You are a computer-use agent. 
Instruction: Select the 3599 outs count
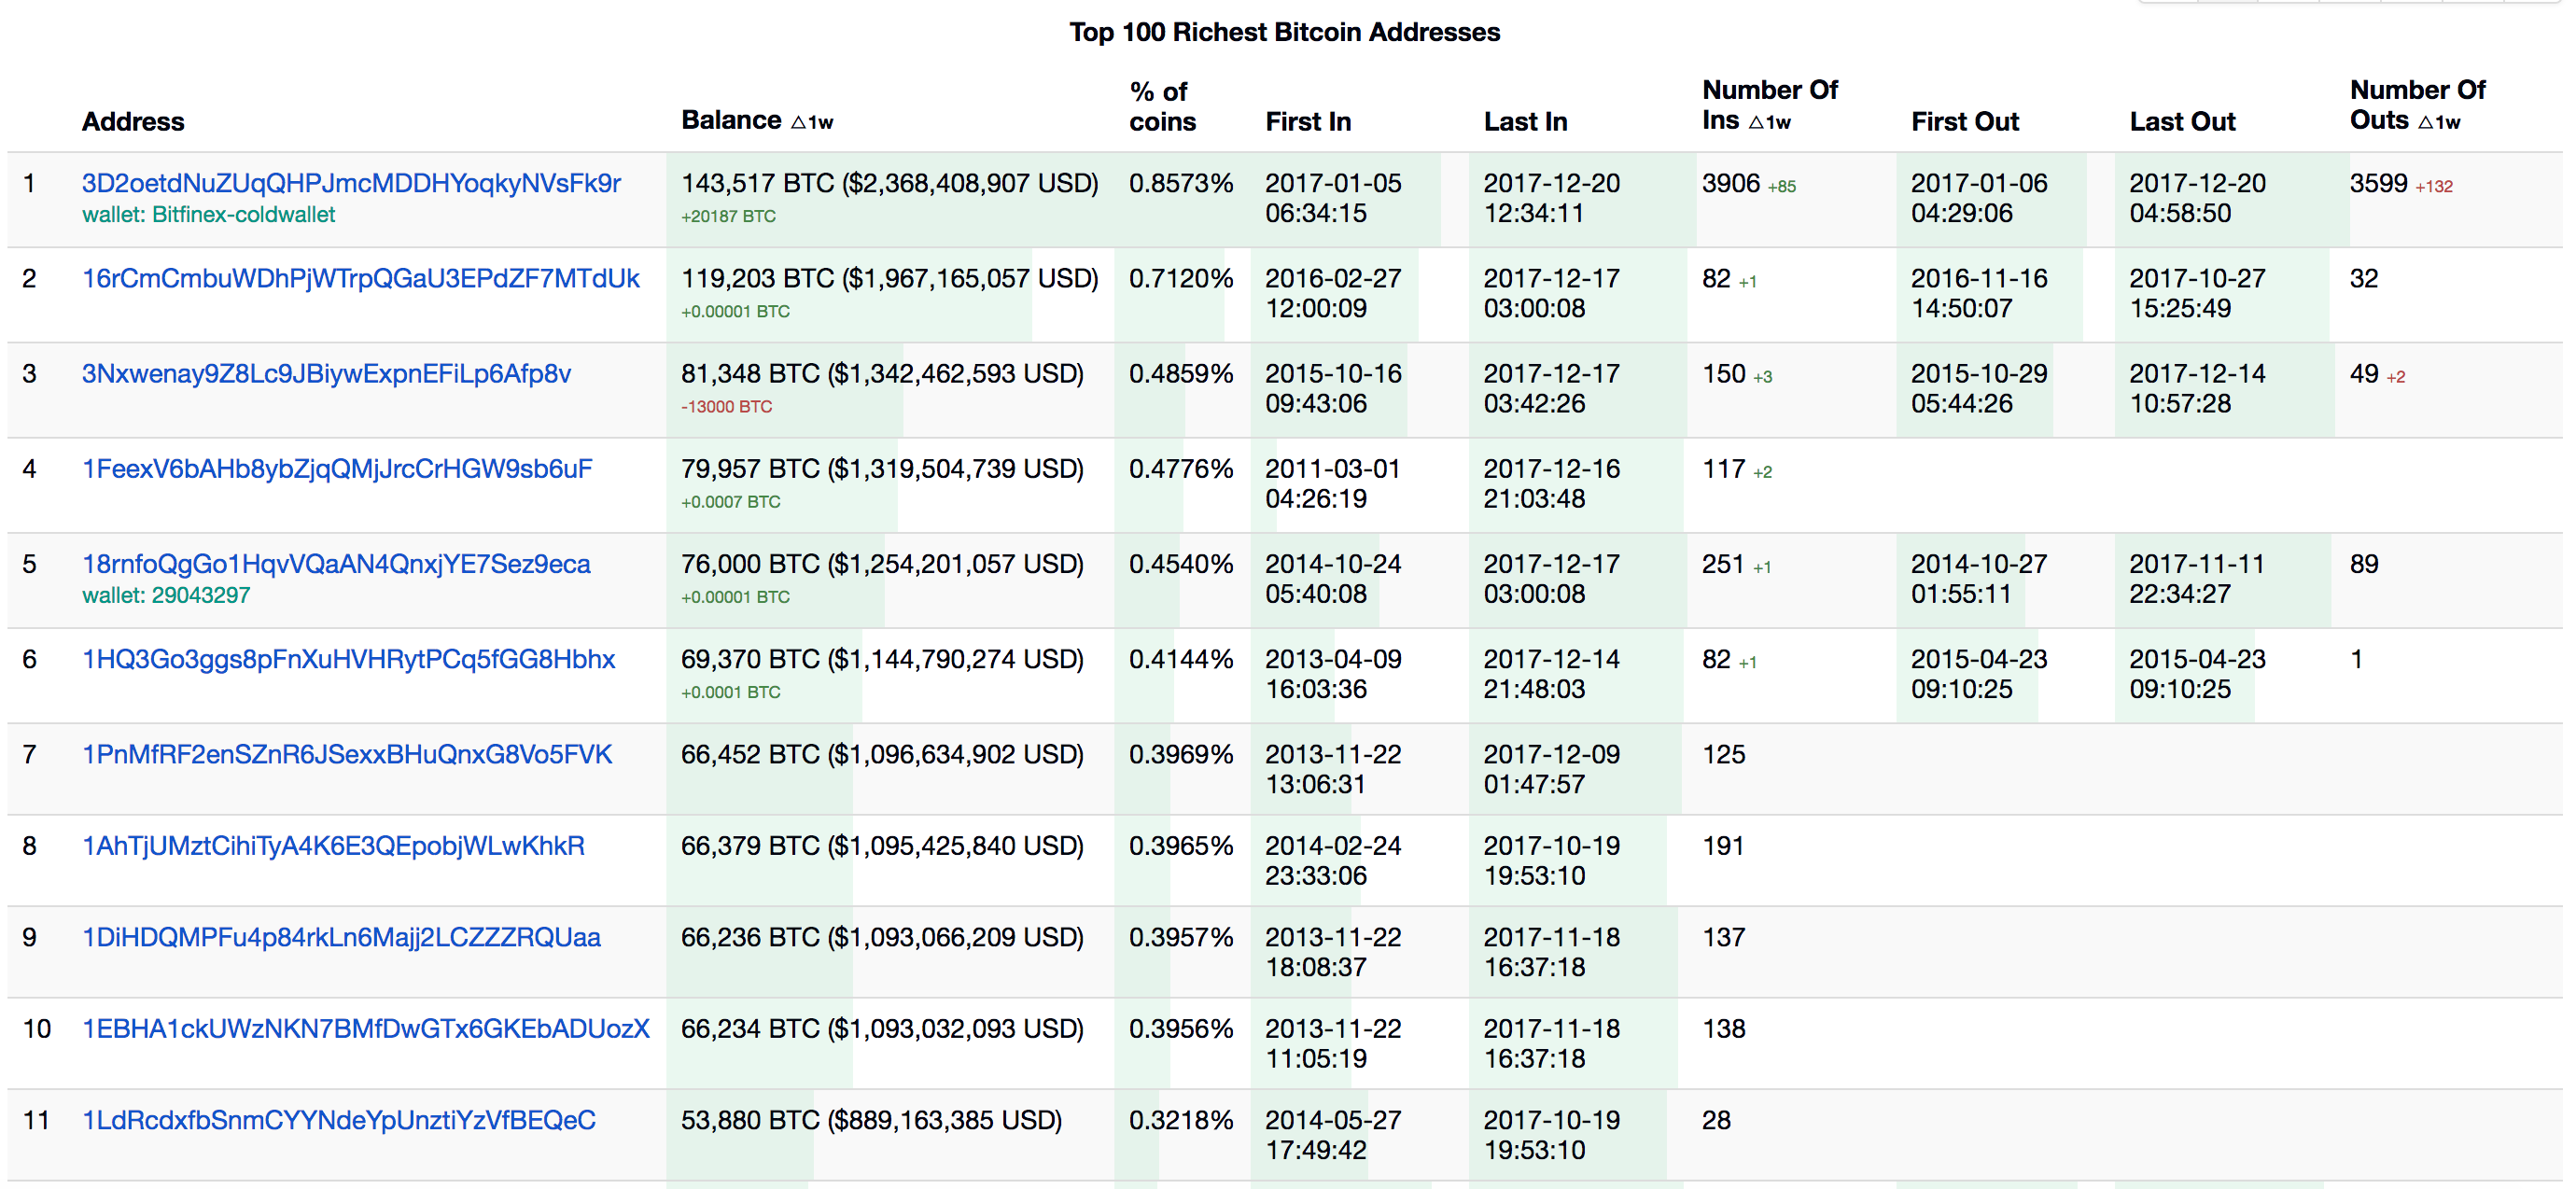point(2378,183)
